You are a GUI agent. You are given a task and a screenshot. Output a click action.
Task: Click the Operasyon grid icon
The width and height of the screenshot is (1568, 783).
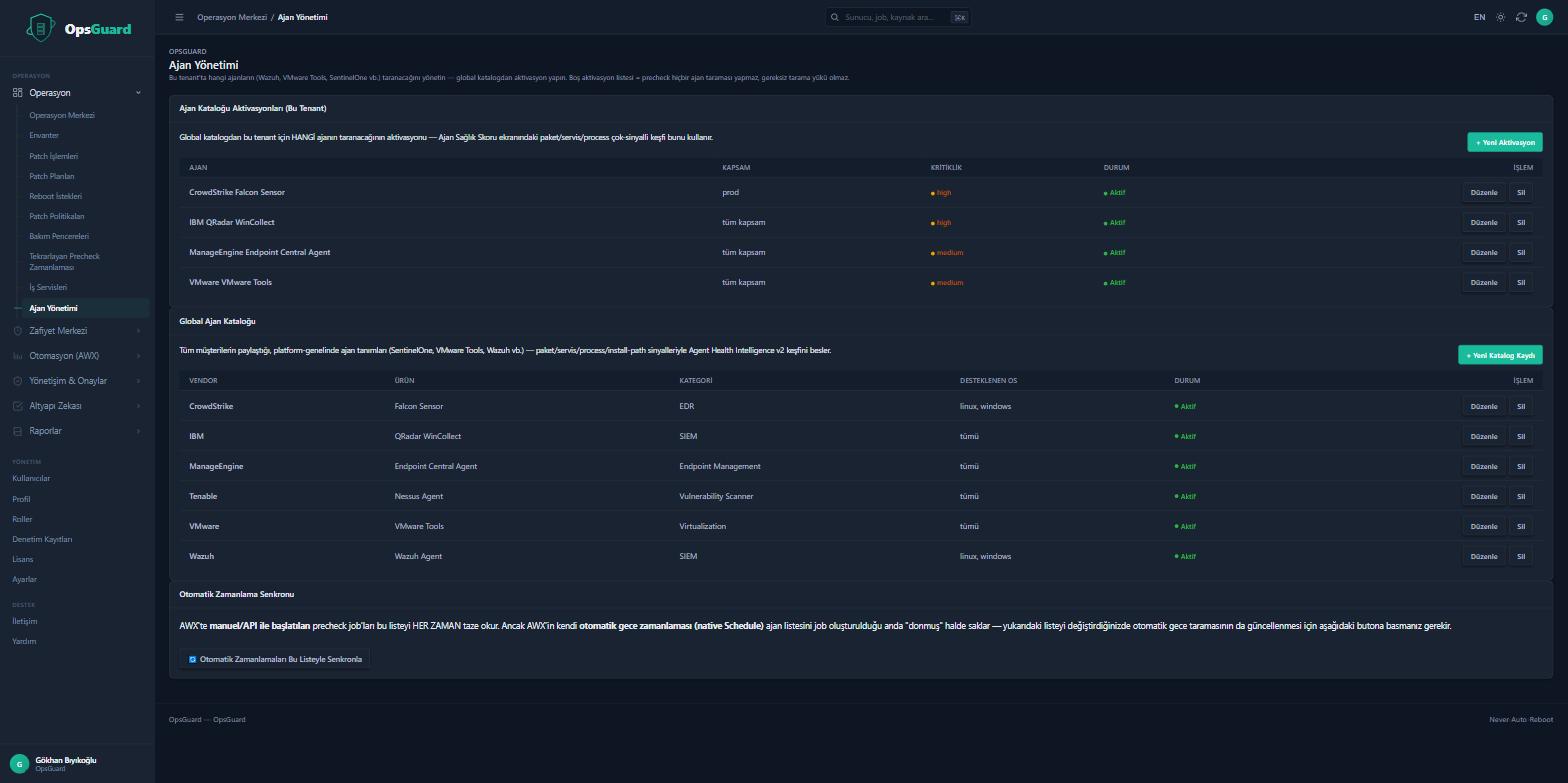[x=18, y=93]
